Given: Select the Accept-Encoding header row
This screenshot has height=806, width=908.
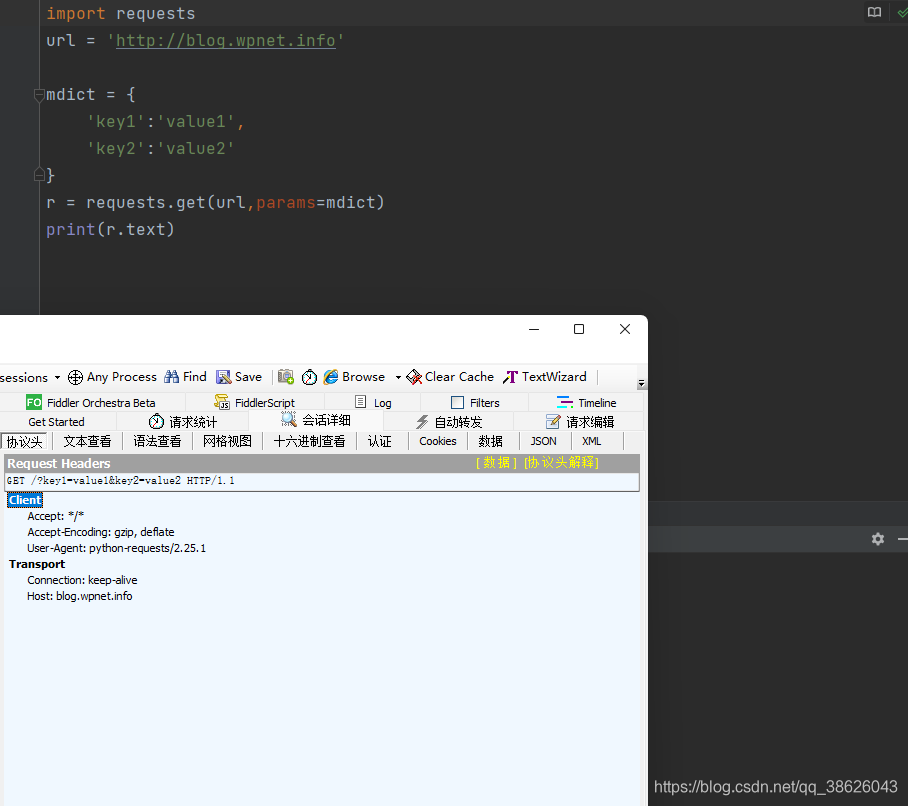Looking at the screenshot, I should (101, 532).
